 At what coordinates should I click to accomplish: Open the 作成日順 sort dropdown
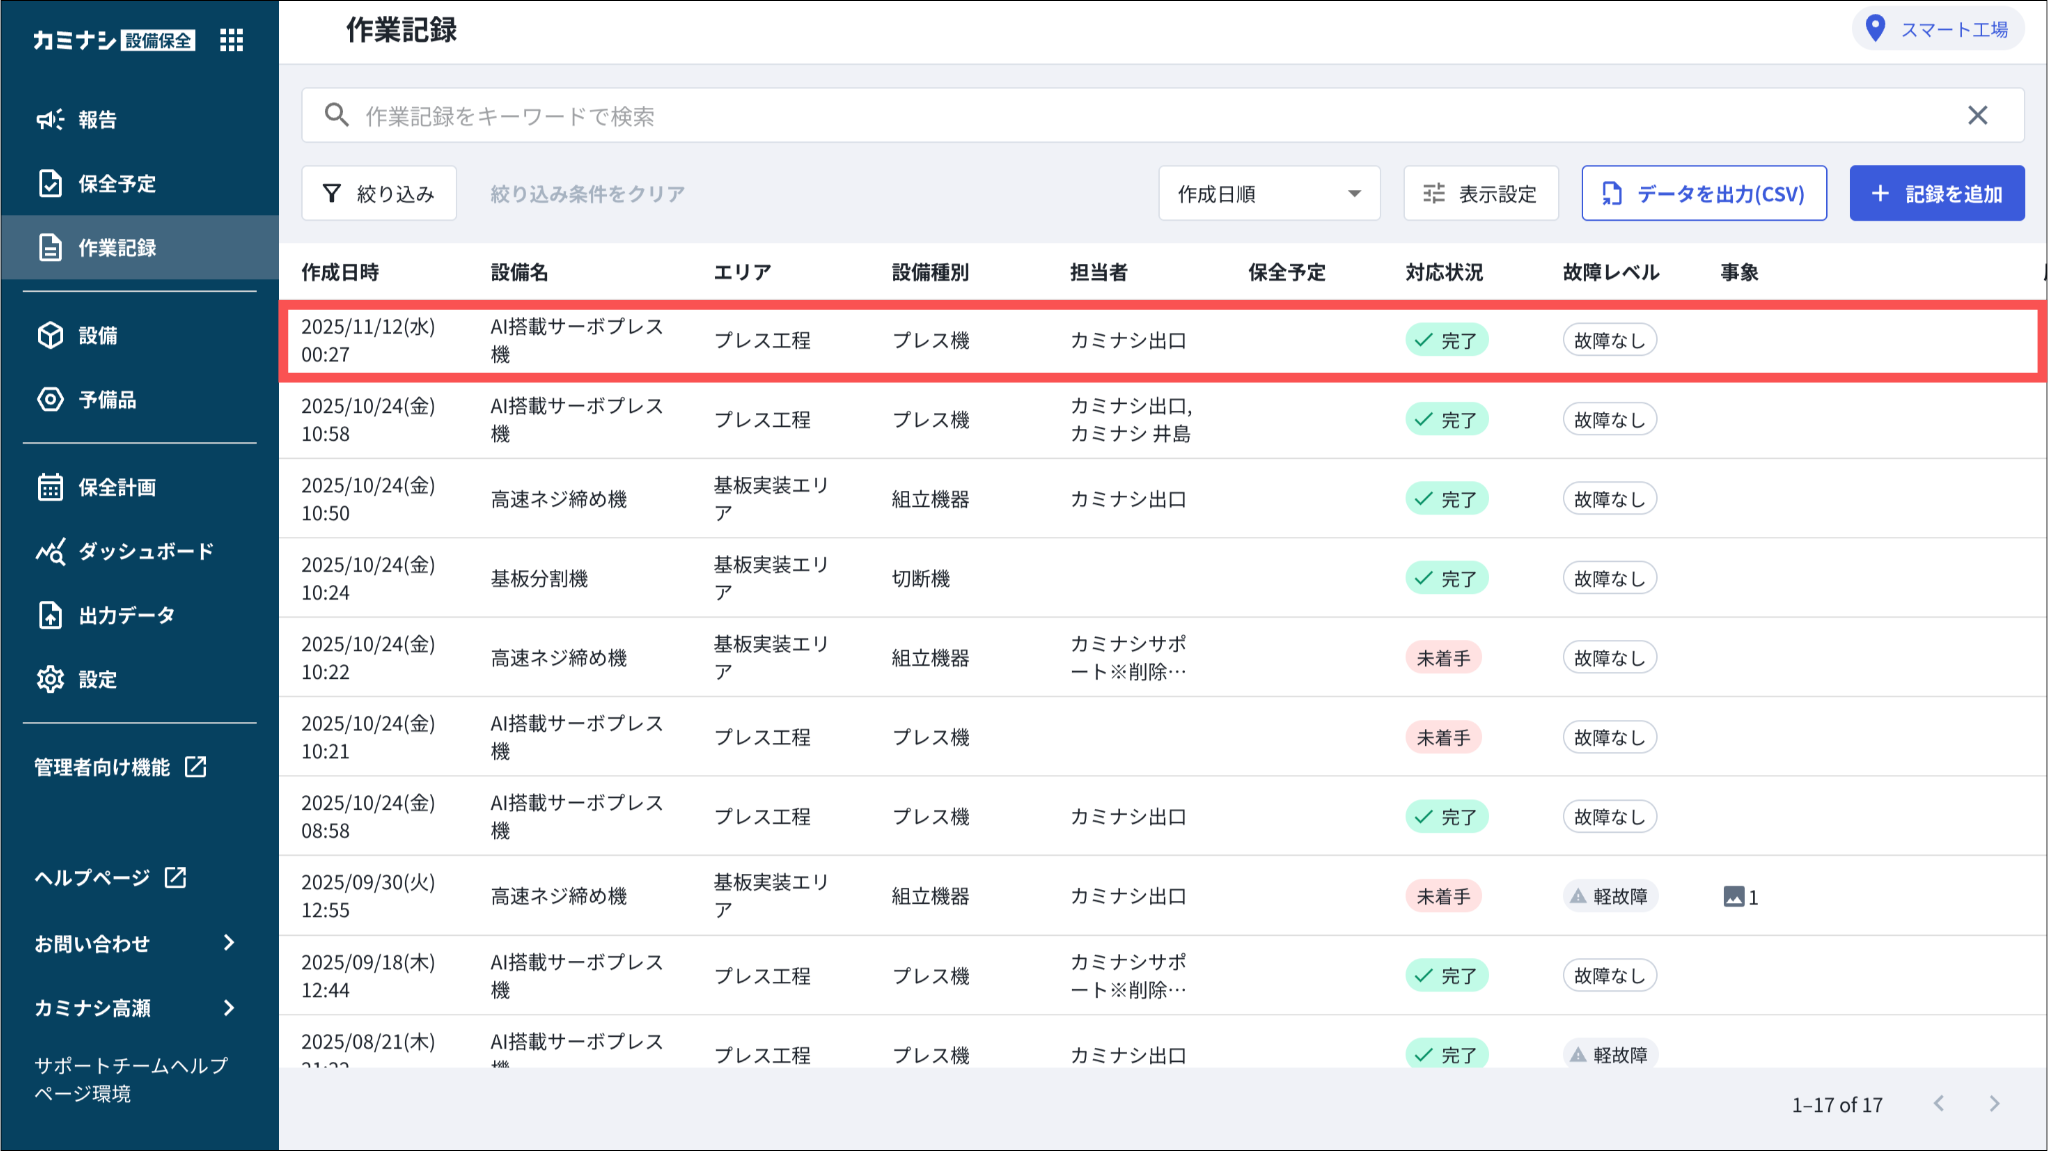pyautogui.click(x=1268, y=194)
